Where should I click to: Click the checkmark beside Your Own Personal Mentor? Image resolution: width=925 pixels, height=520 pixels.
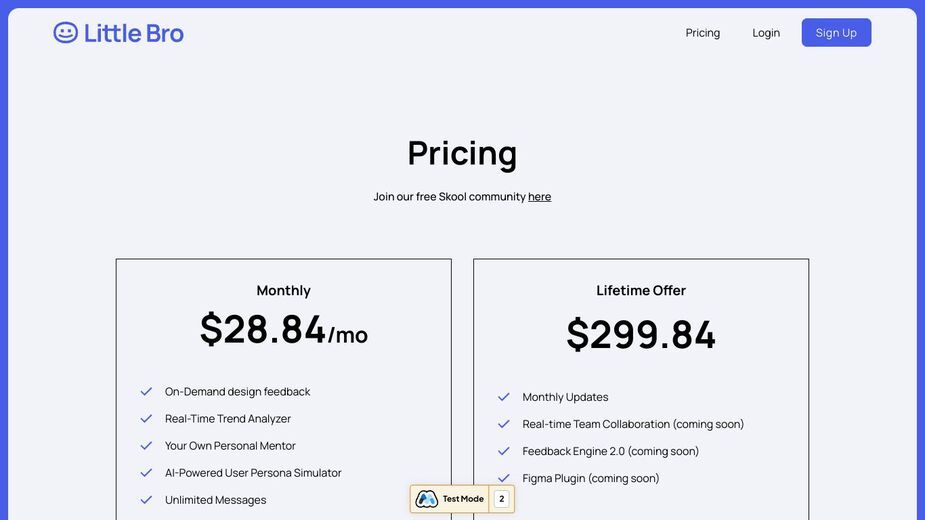pos(146,446)
